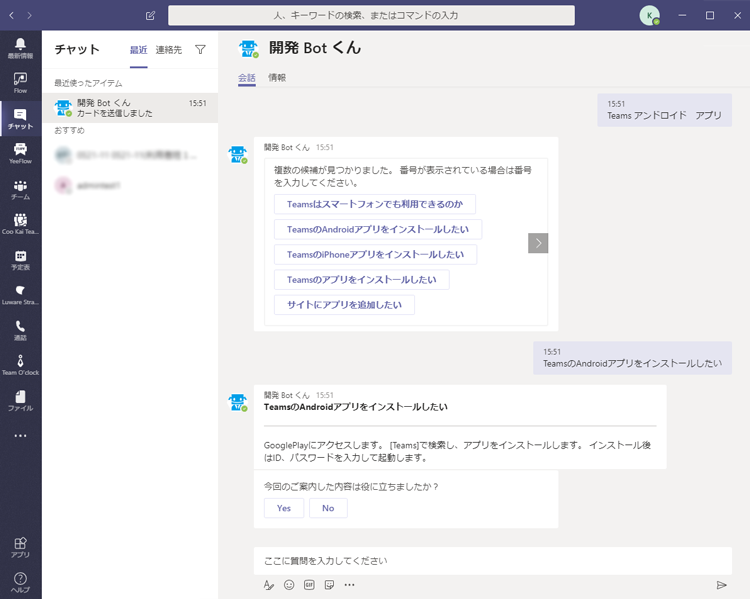Click the chat header title '開発 Bot くん'
The image size is (750, 599).
point(315,48)
